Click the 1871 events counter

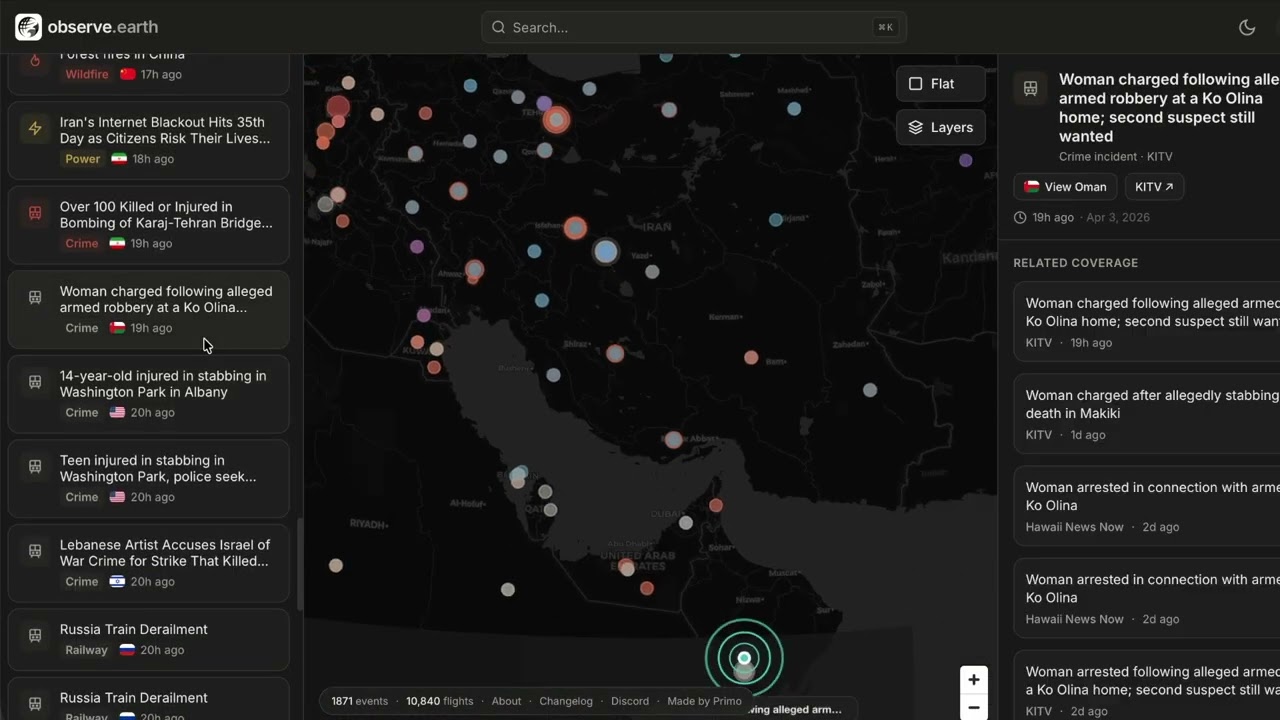[x=360, y=701]
